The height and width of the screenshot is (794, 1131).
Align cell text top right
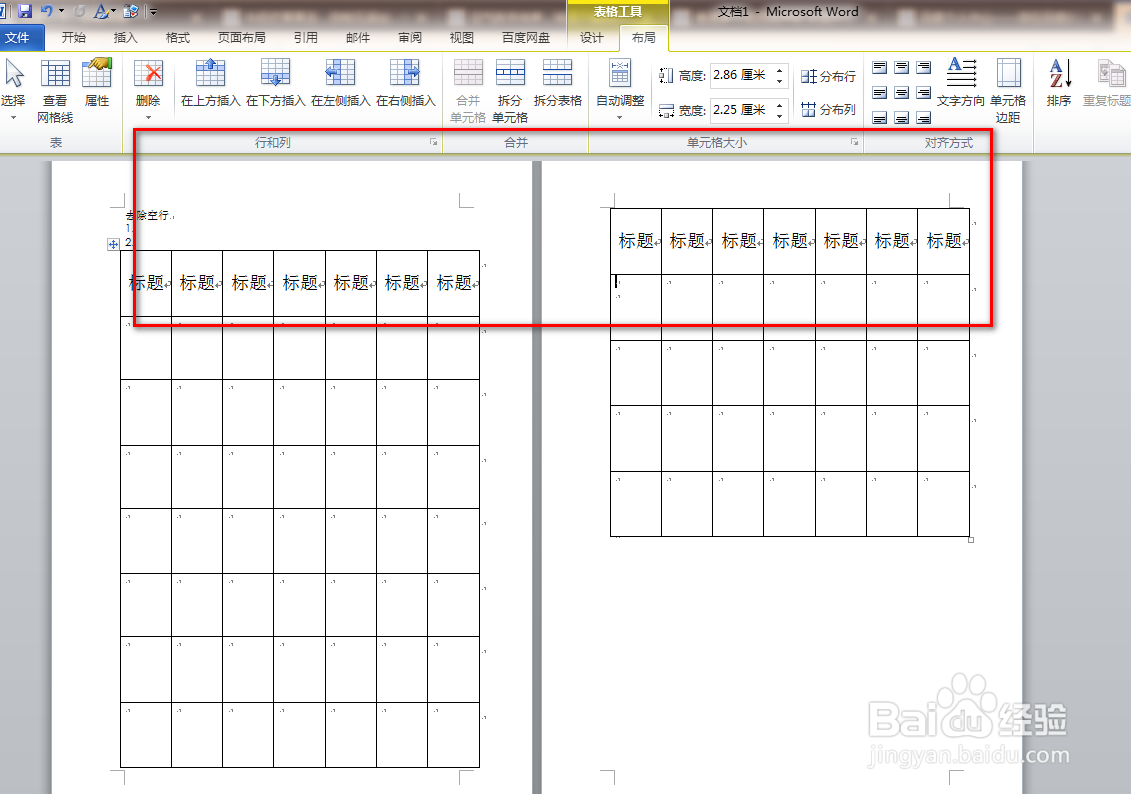[924, 68]
